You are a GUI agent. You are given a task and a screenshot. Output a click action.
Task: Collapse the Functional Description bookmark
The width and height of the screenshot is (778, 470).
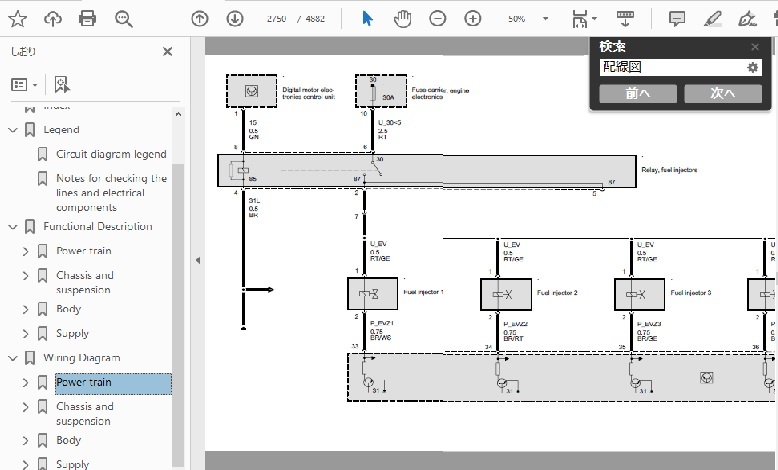13,227
